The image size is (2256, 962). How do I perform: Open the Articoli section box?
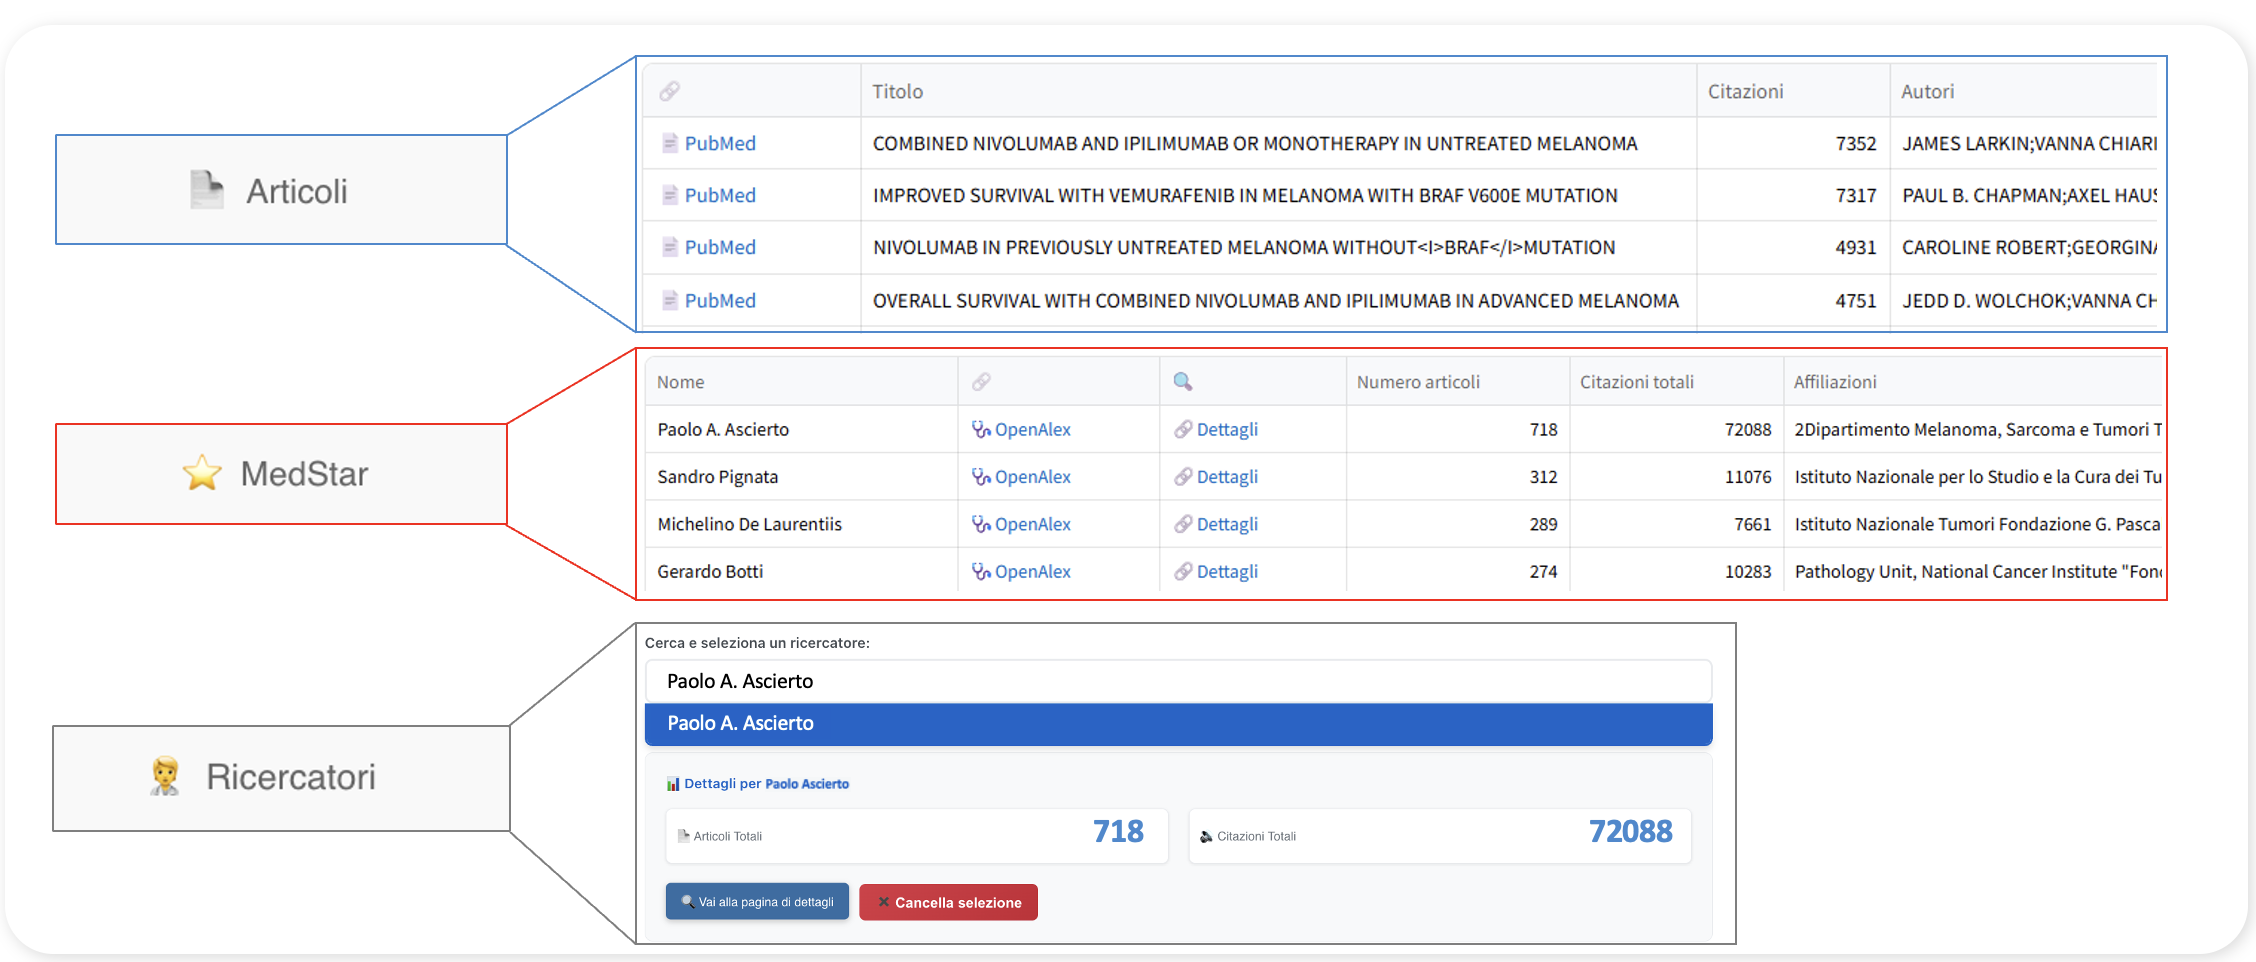(281, 190)
